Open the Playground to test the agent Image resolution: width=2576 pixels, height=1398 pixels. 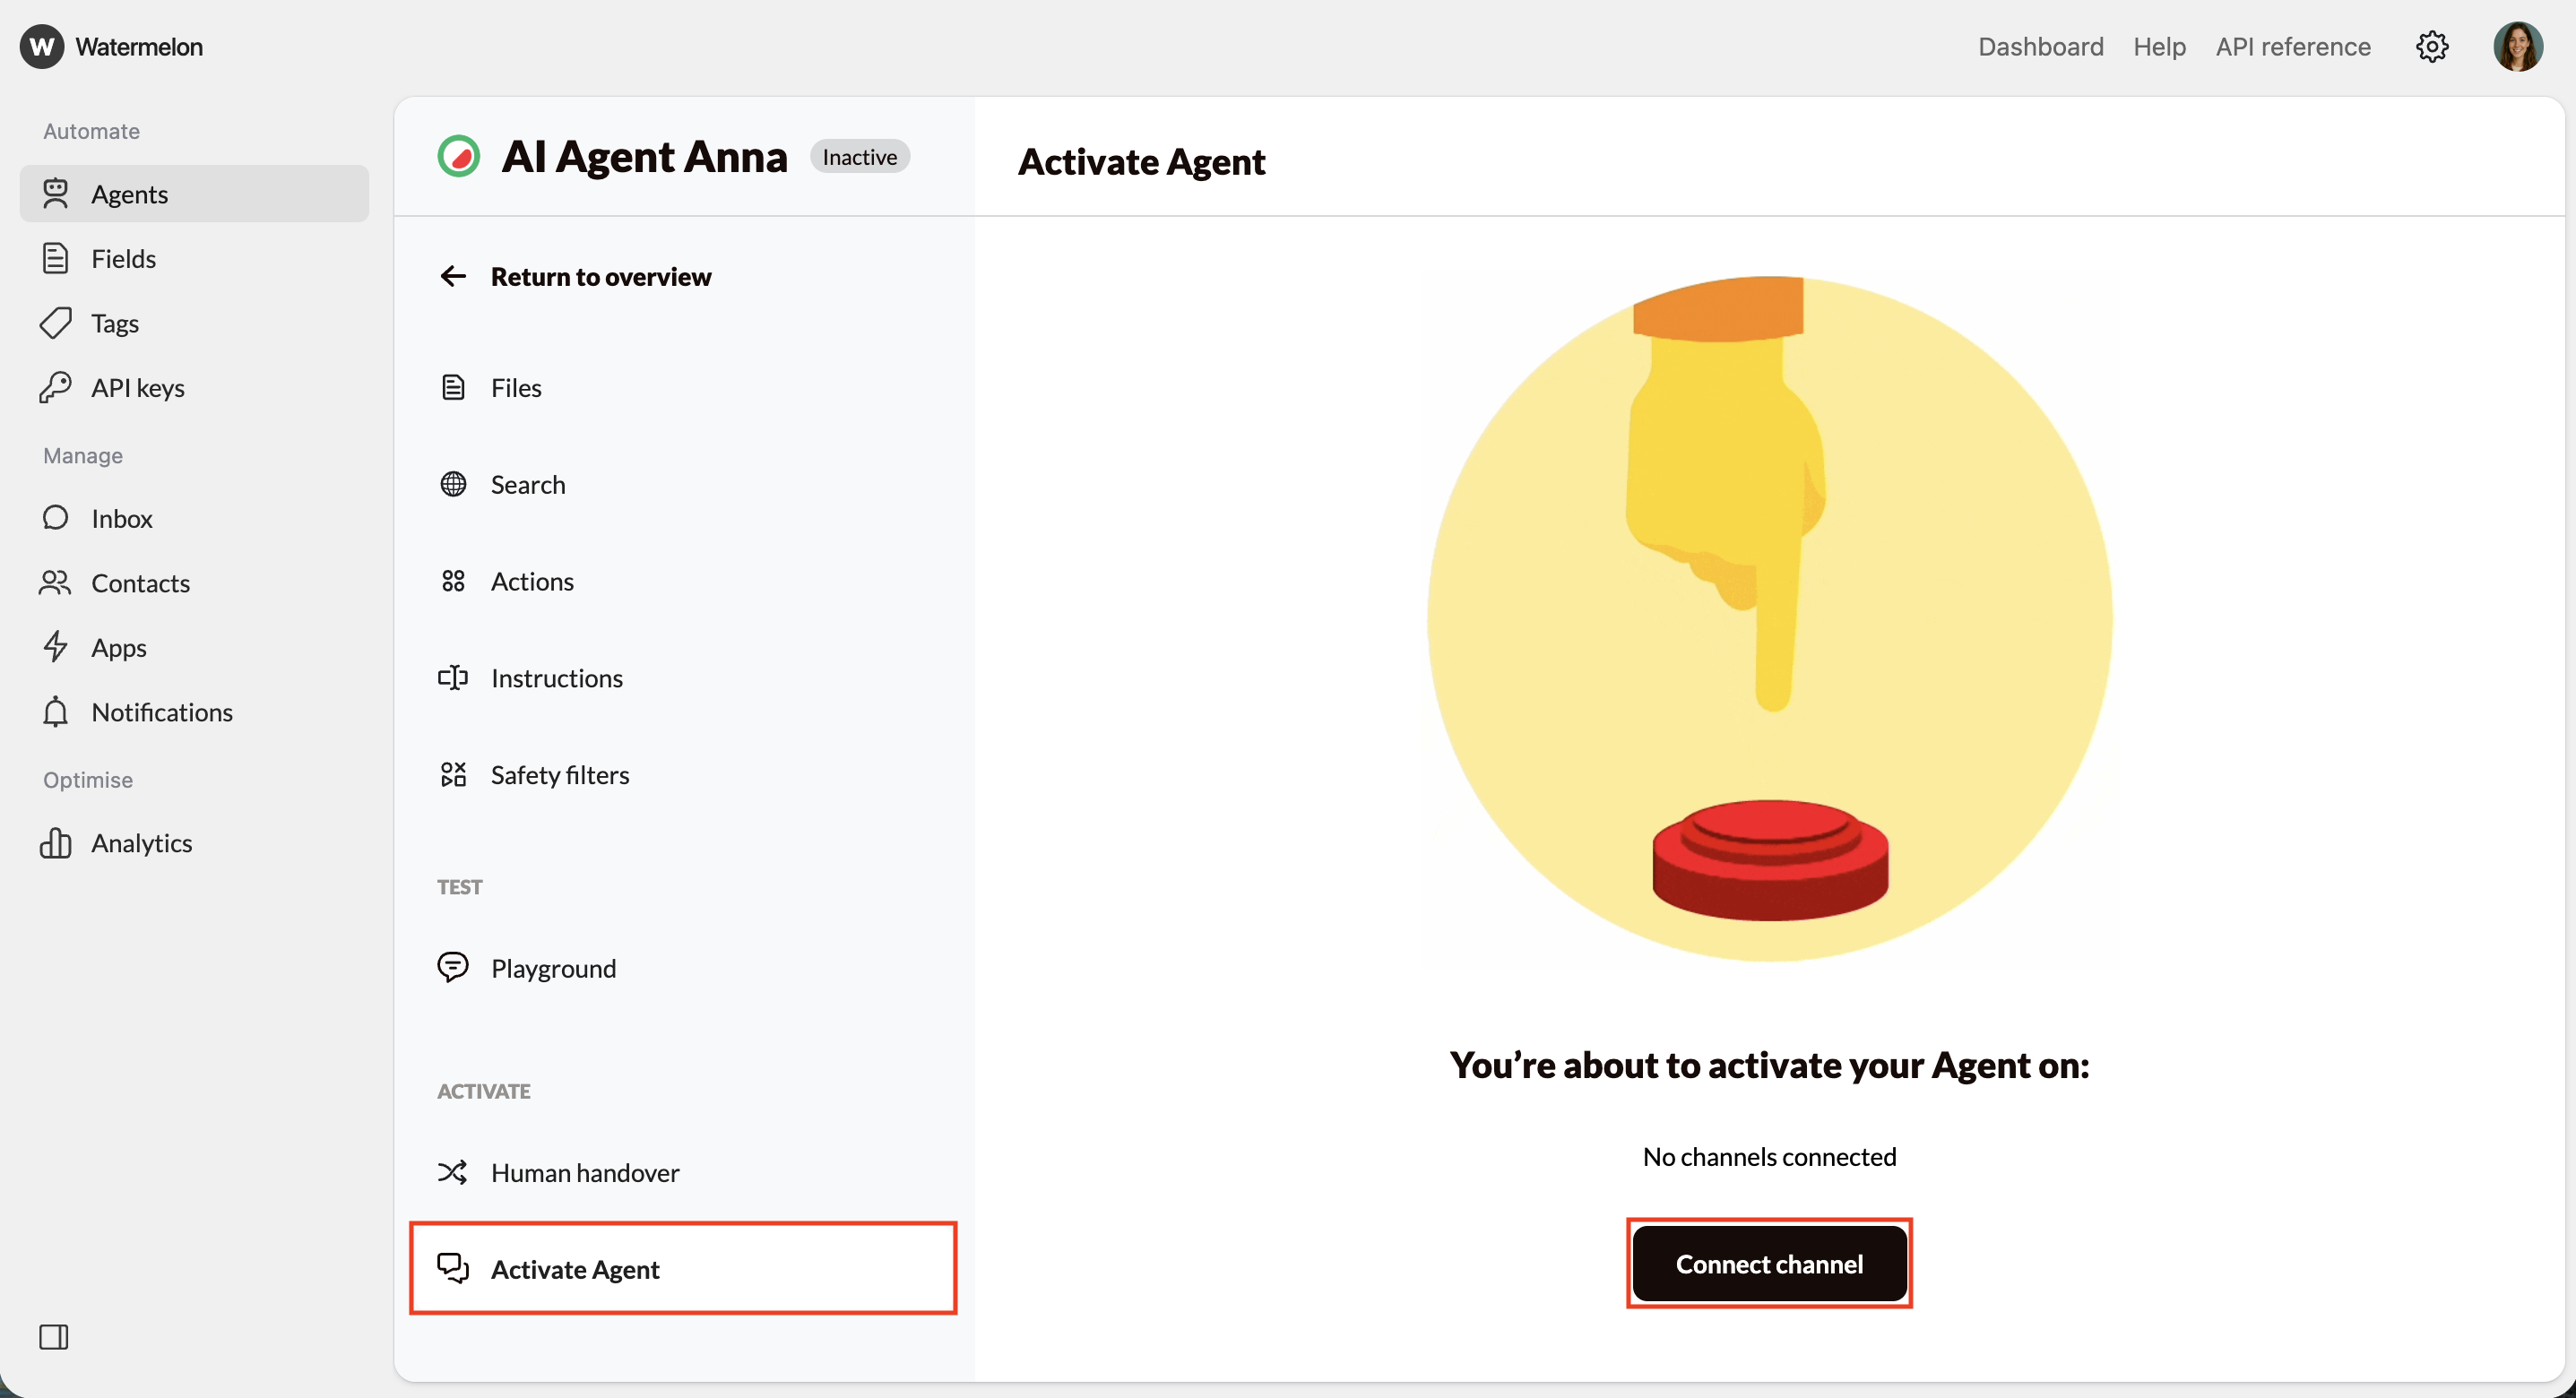553,967
